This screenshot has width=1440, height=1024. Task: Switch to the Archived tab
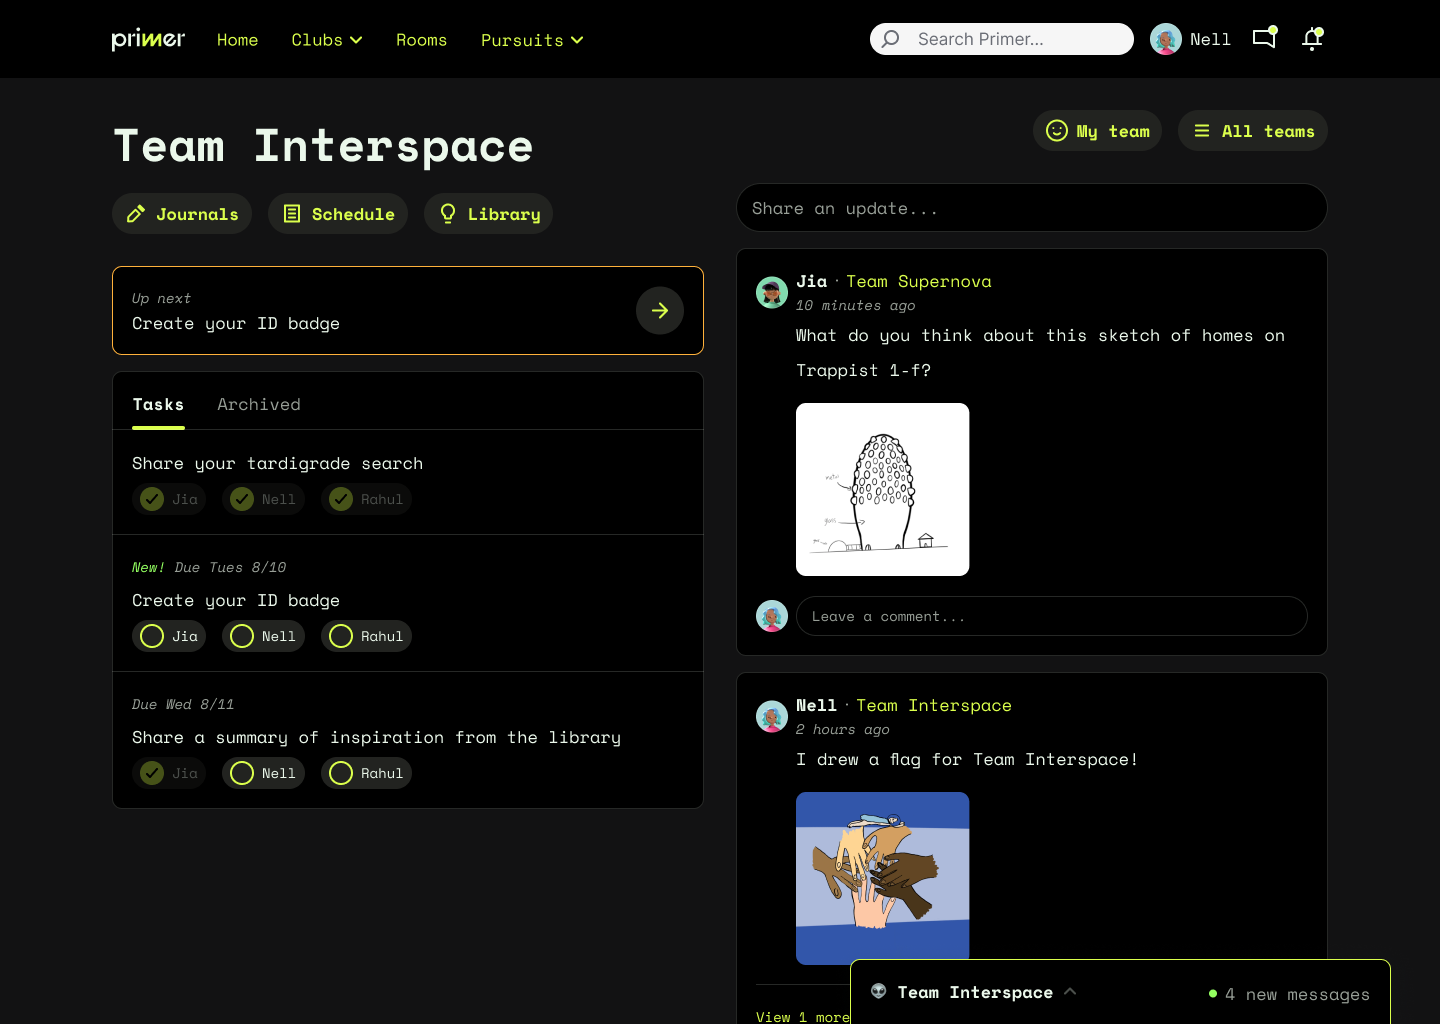[259, 404]
